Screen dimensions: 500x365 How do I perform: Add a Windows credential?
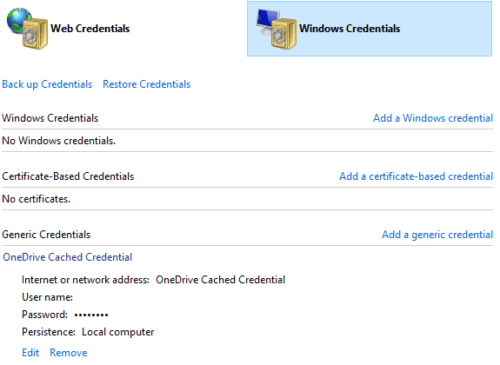(433, 118)
